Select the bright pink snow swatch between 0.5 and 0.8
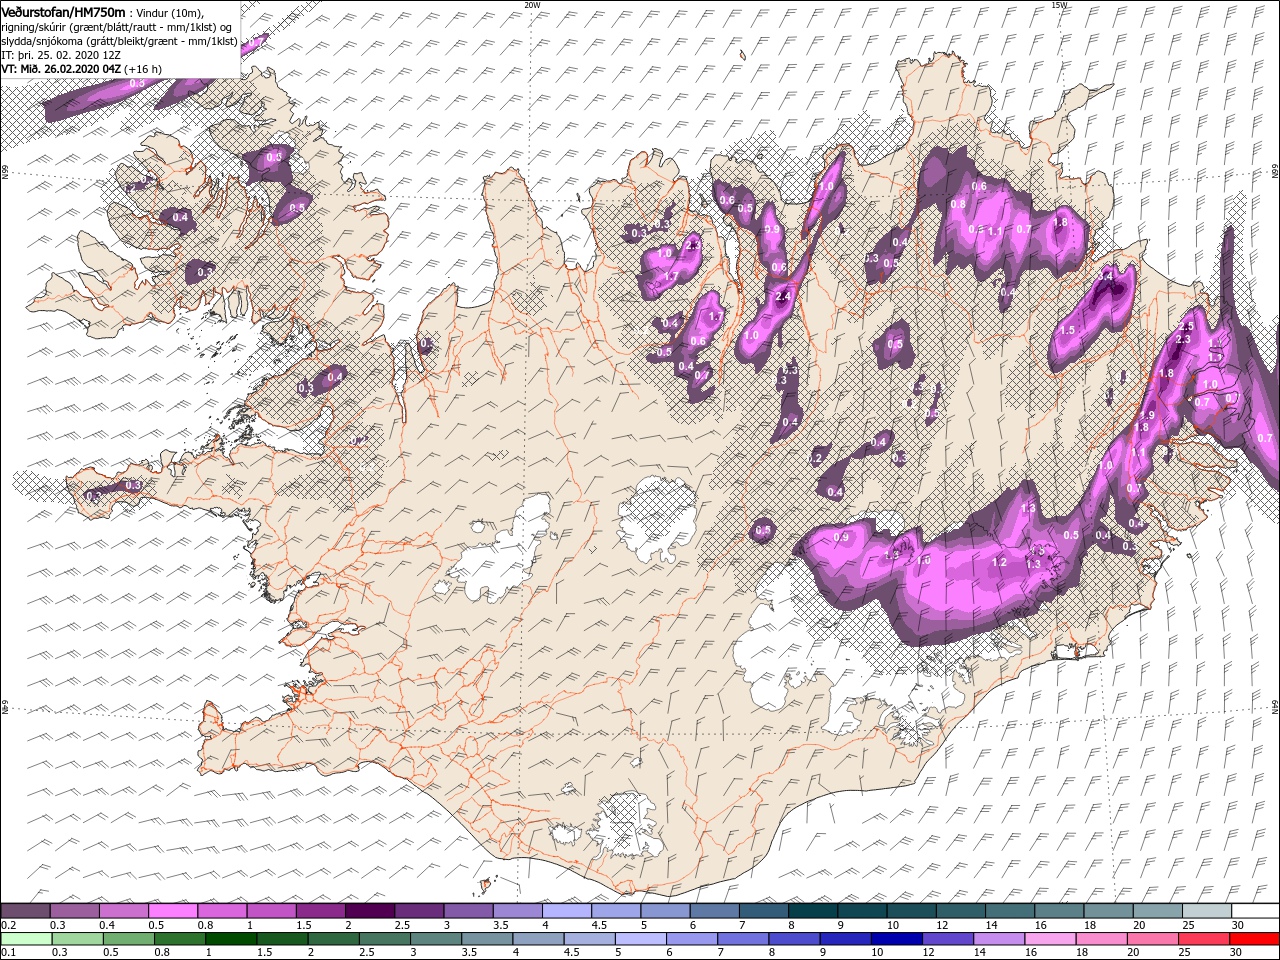The height and width of the screenshot is (960, 1280). tap(173, 911)
